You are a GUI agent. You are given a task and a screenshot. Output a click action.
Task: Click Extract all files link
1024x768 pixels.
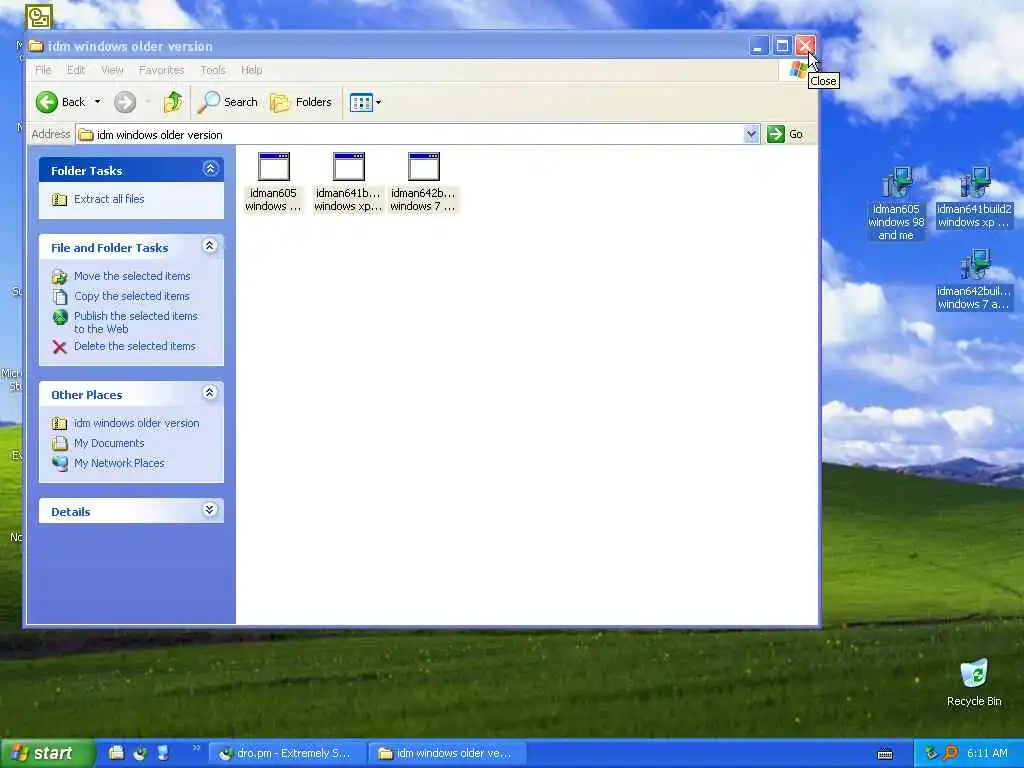tap(109, 199)
